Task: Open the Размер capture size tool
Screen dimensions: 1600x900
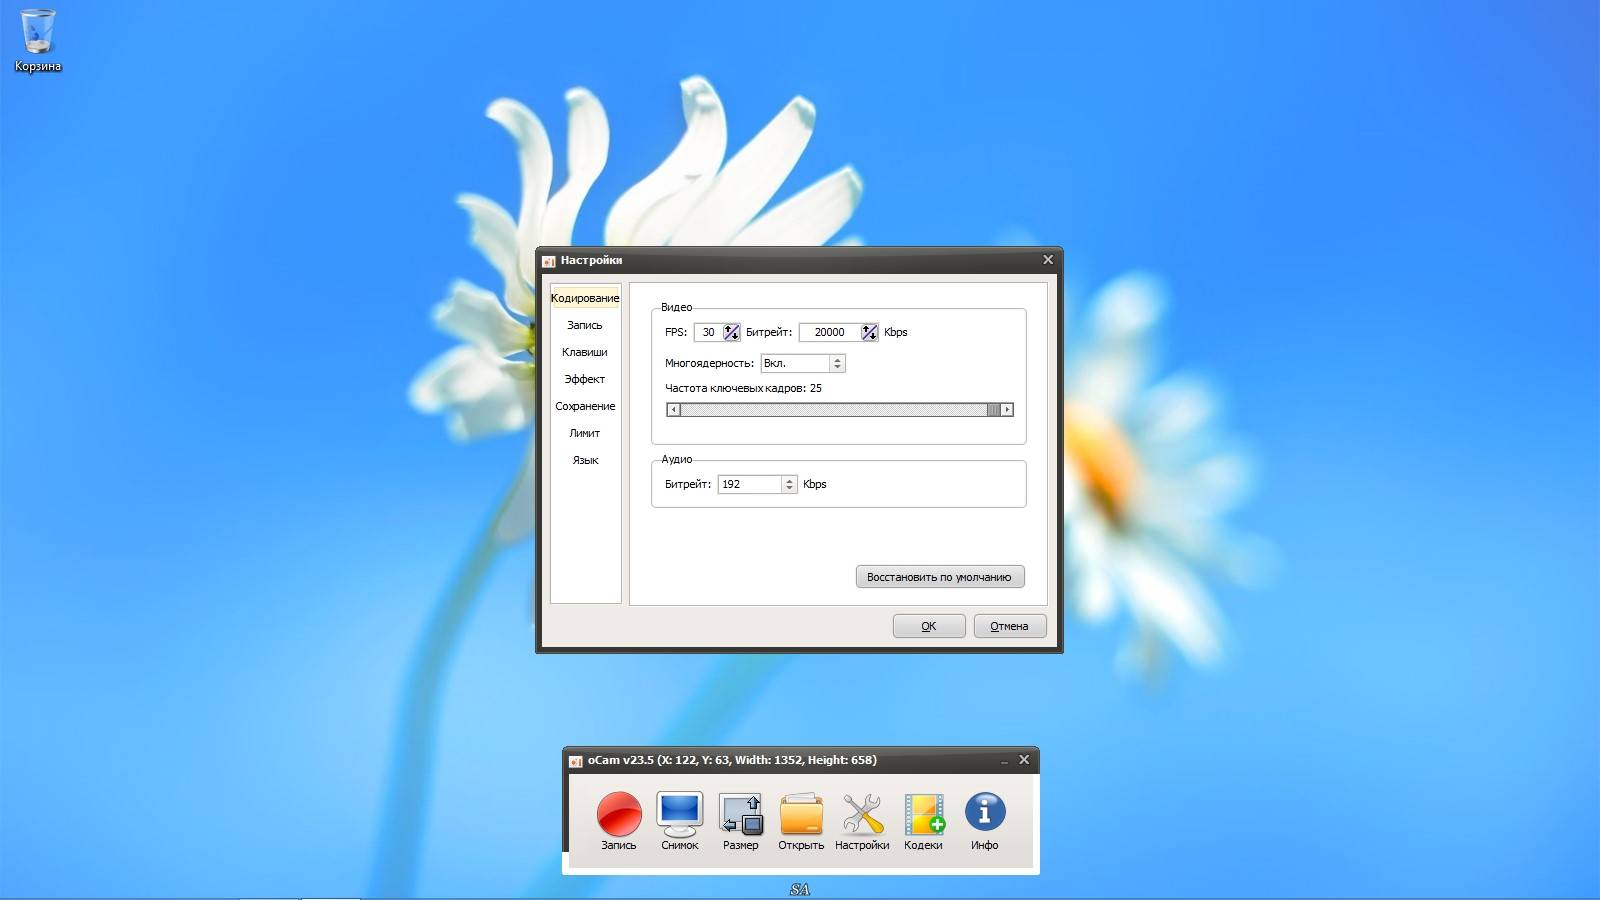Action: (740, 814)
